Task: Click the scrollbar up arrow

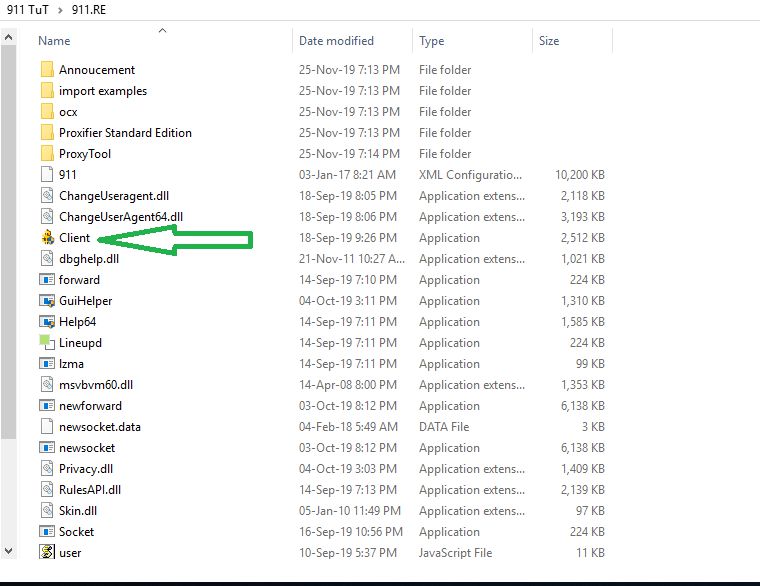Action: pos(9,37)
